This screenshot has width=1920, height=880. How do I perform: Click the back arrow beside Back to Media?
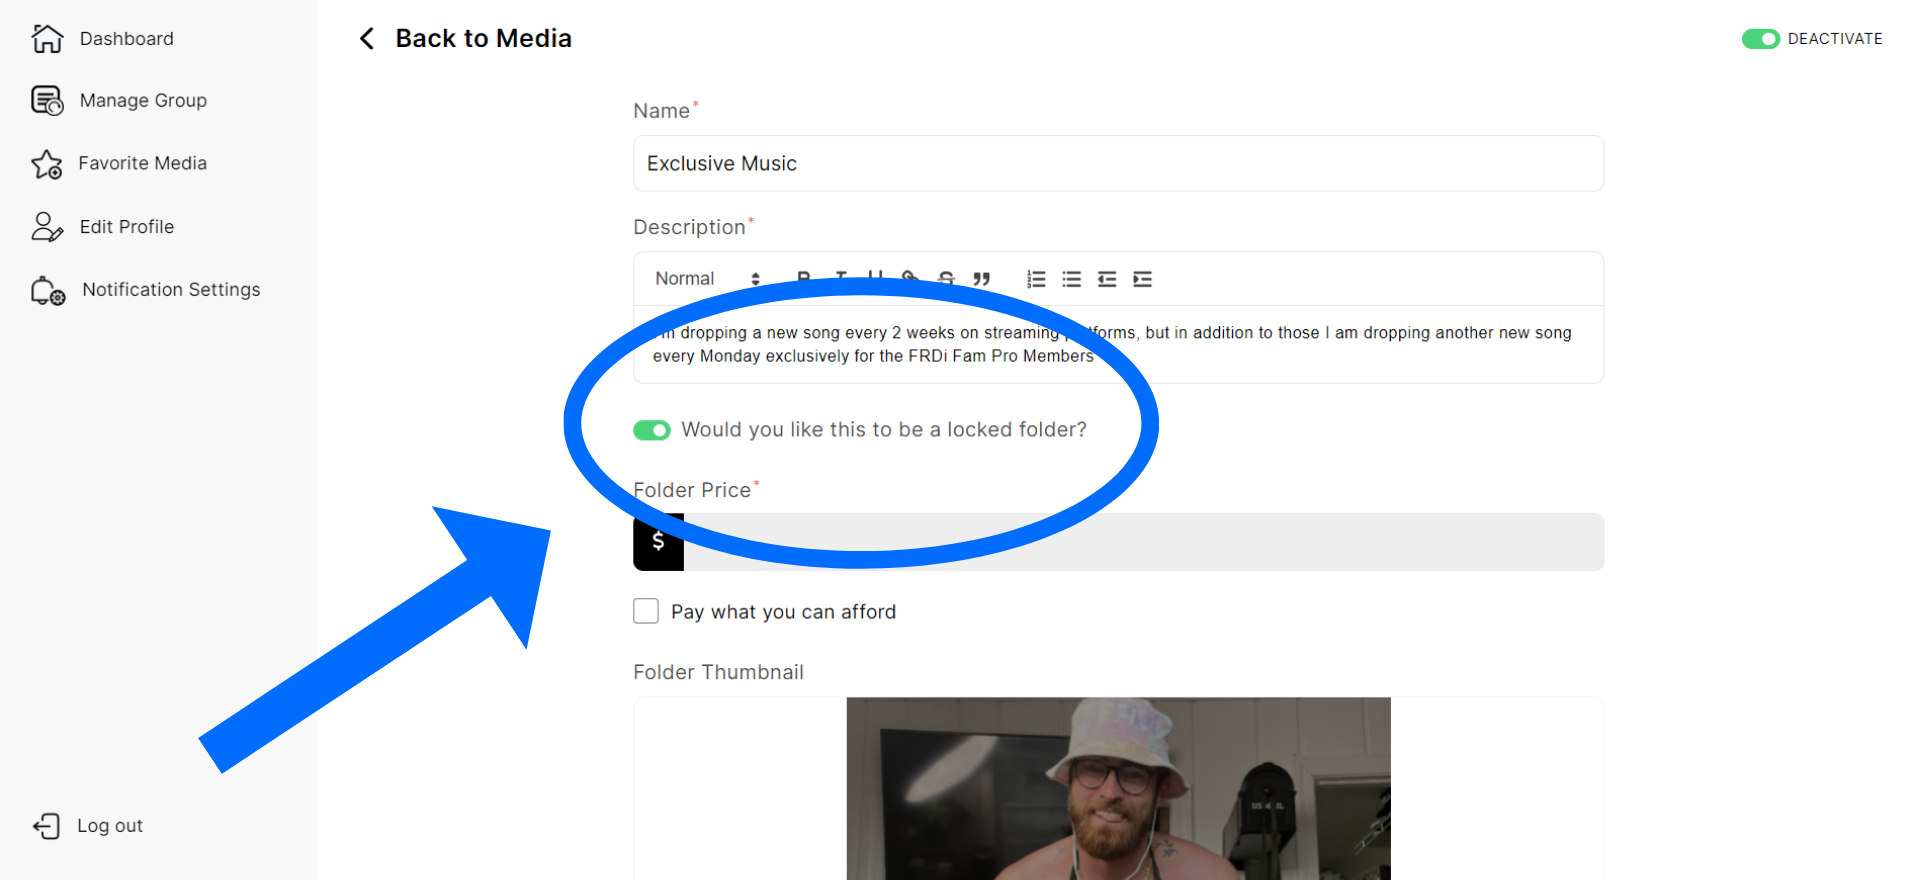[367, 39]
